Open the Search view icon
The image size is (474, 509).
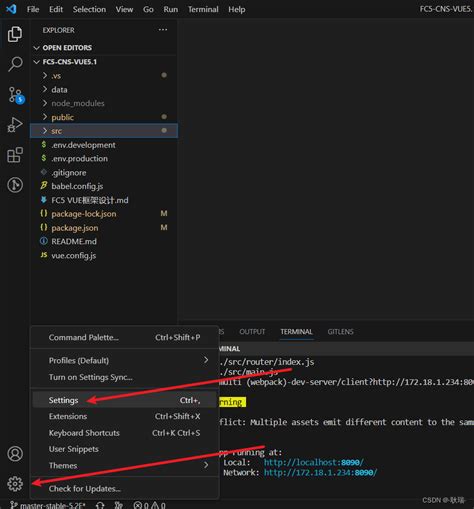[x=15, y=64]
